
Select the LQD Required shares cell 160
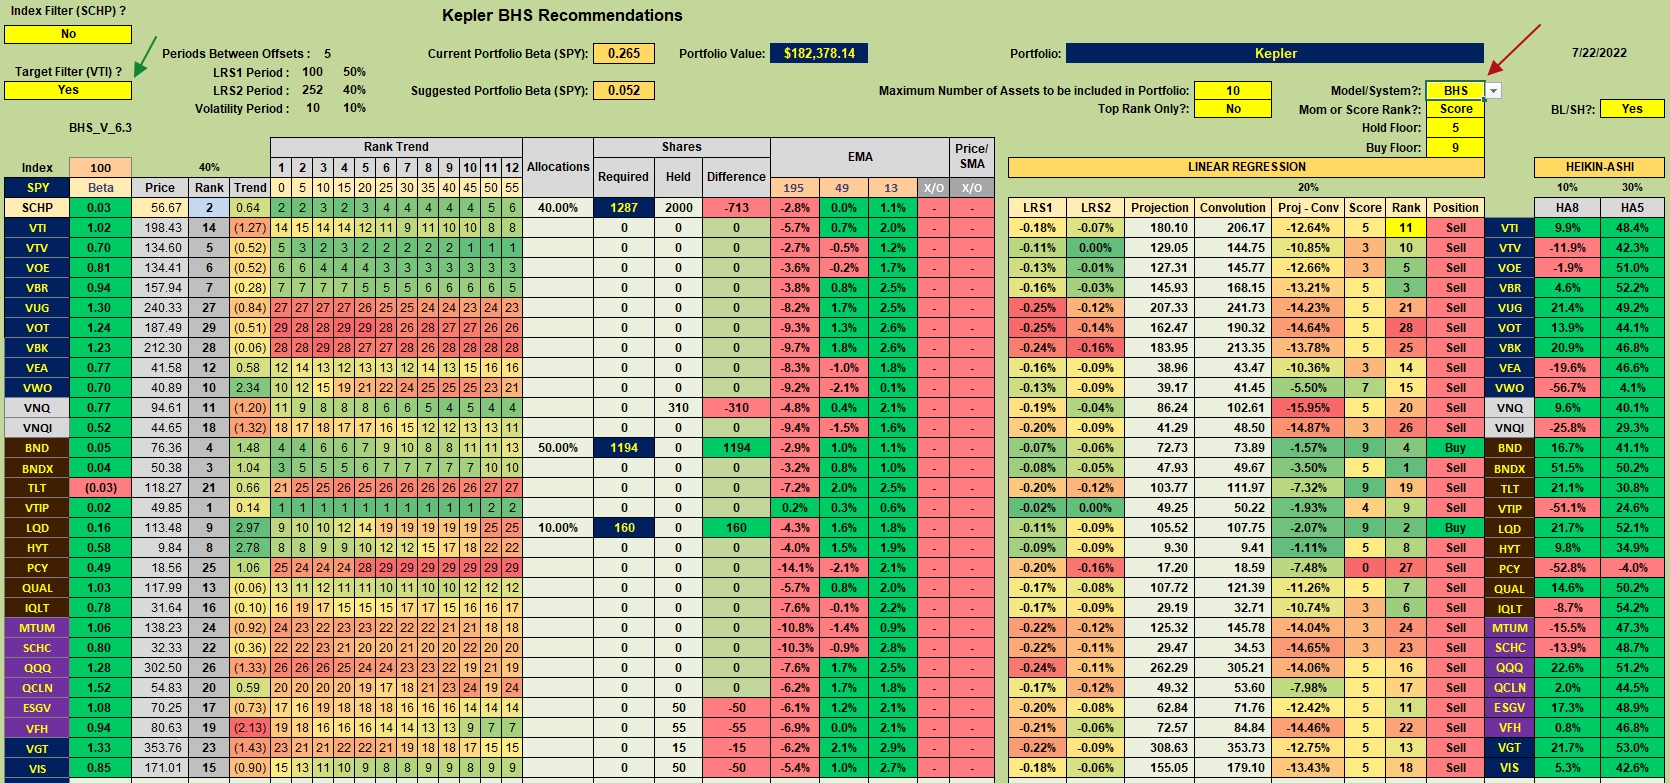(x=624, y=528)
